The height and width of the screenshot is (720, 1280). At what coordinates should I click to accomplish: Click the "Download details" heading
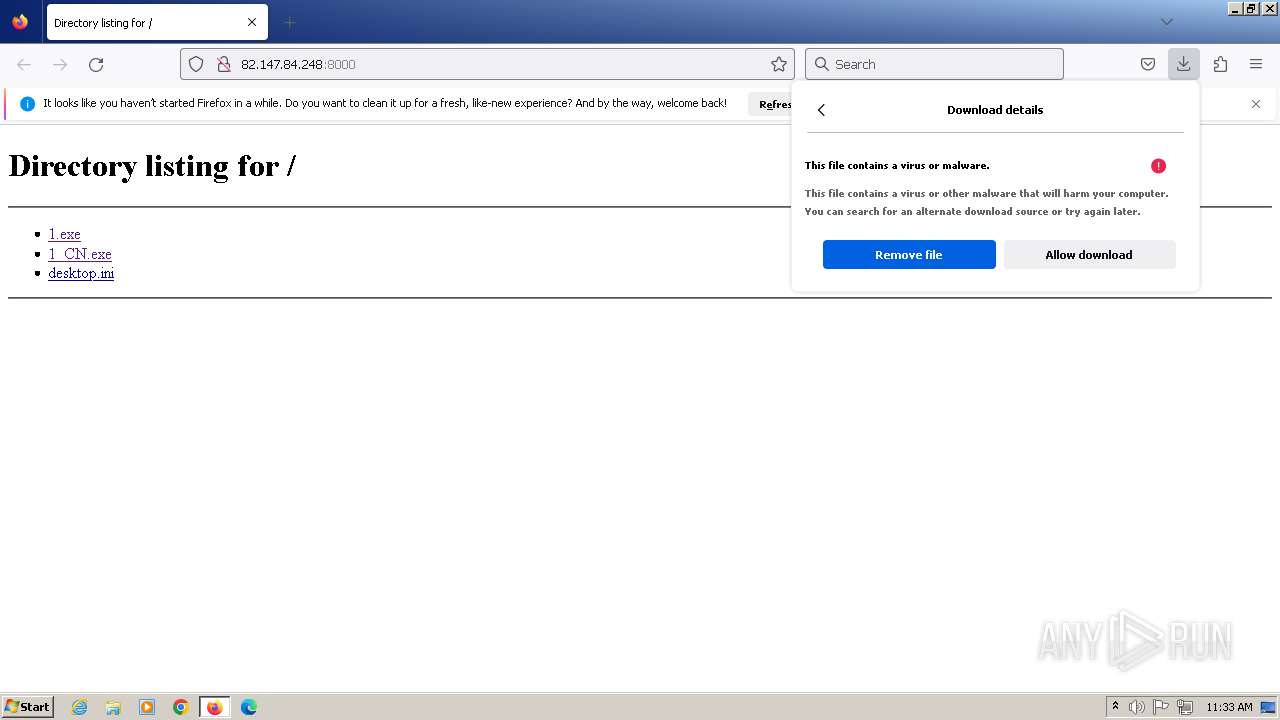(995, 110)
